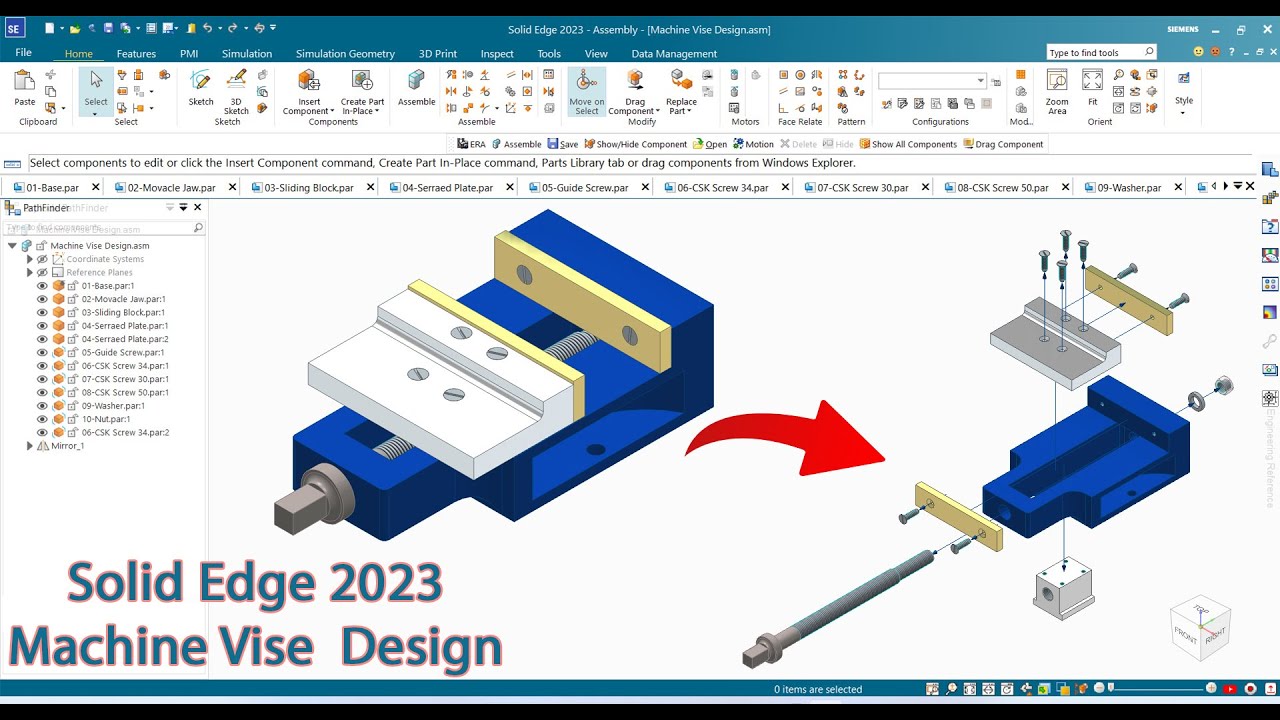1280x720 pixels.
Task: Open the Create Part In-Place dropdown
Action: pyautogui.click(x=376, y=111)
